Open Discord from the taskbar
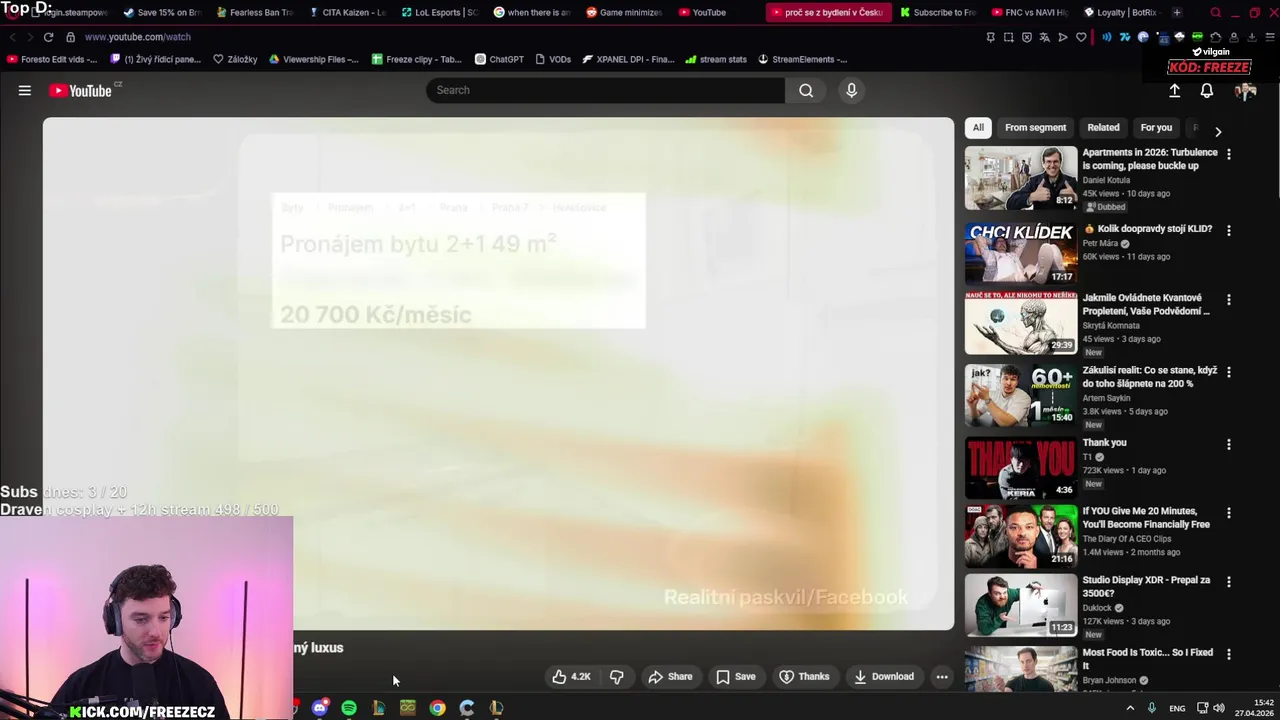 point(320,708)
